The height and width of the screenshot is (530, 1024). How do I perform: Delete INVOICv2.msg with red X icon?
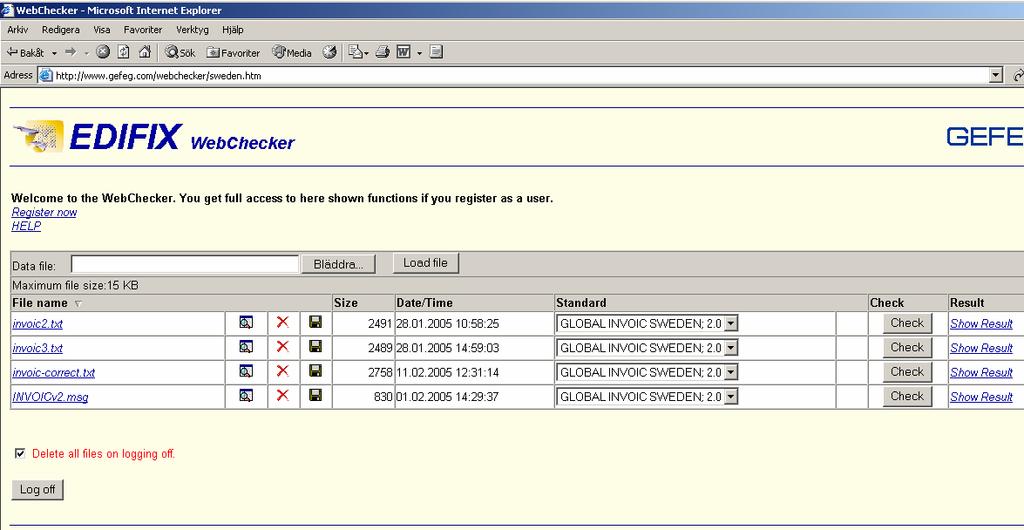point(283,395)
